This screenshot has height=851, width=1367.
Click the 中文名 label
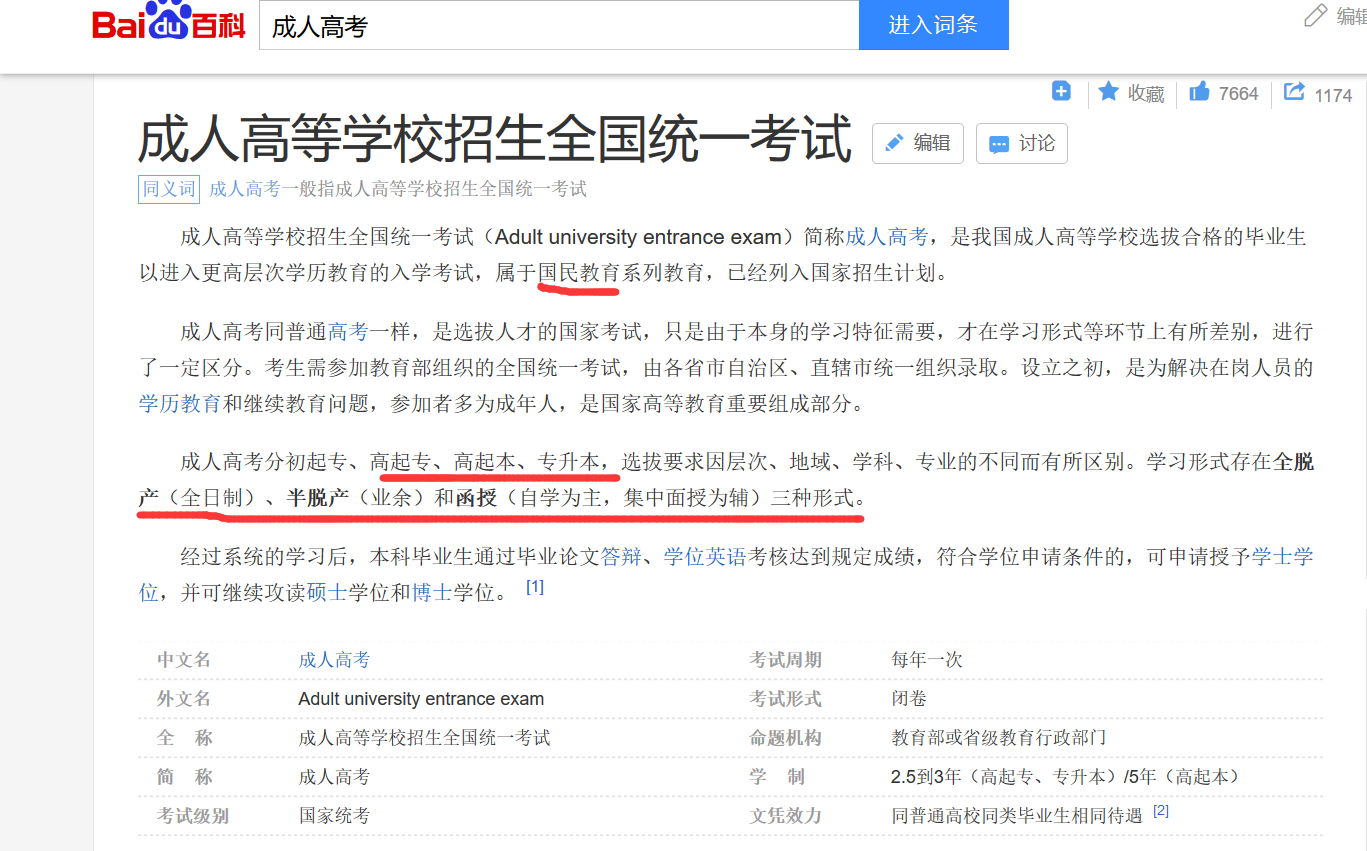coord(184,660)
